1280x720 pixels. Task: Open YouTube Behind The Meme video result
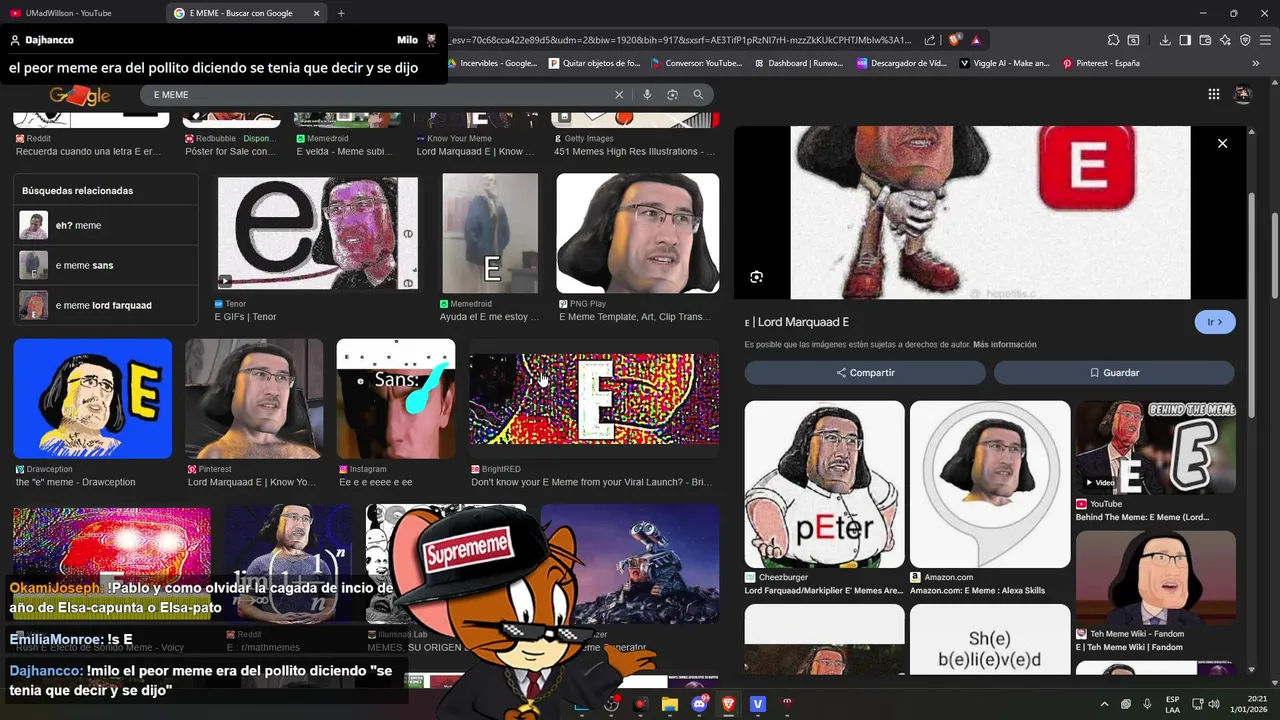[x=1155, y=448]
